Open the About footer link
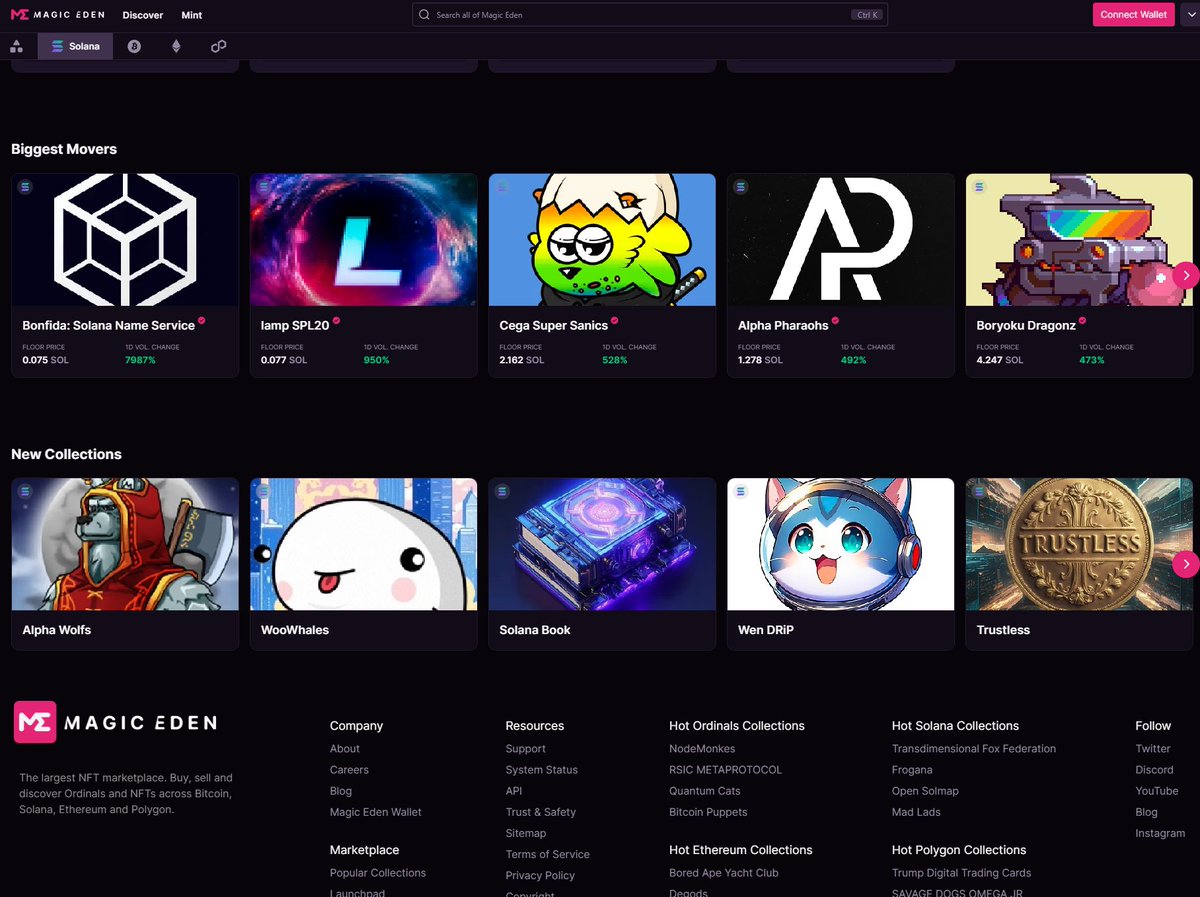This screenshot has width=1200, height=897. point(345,749)
